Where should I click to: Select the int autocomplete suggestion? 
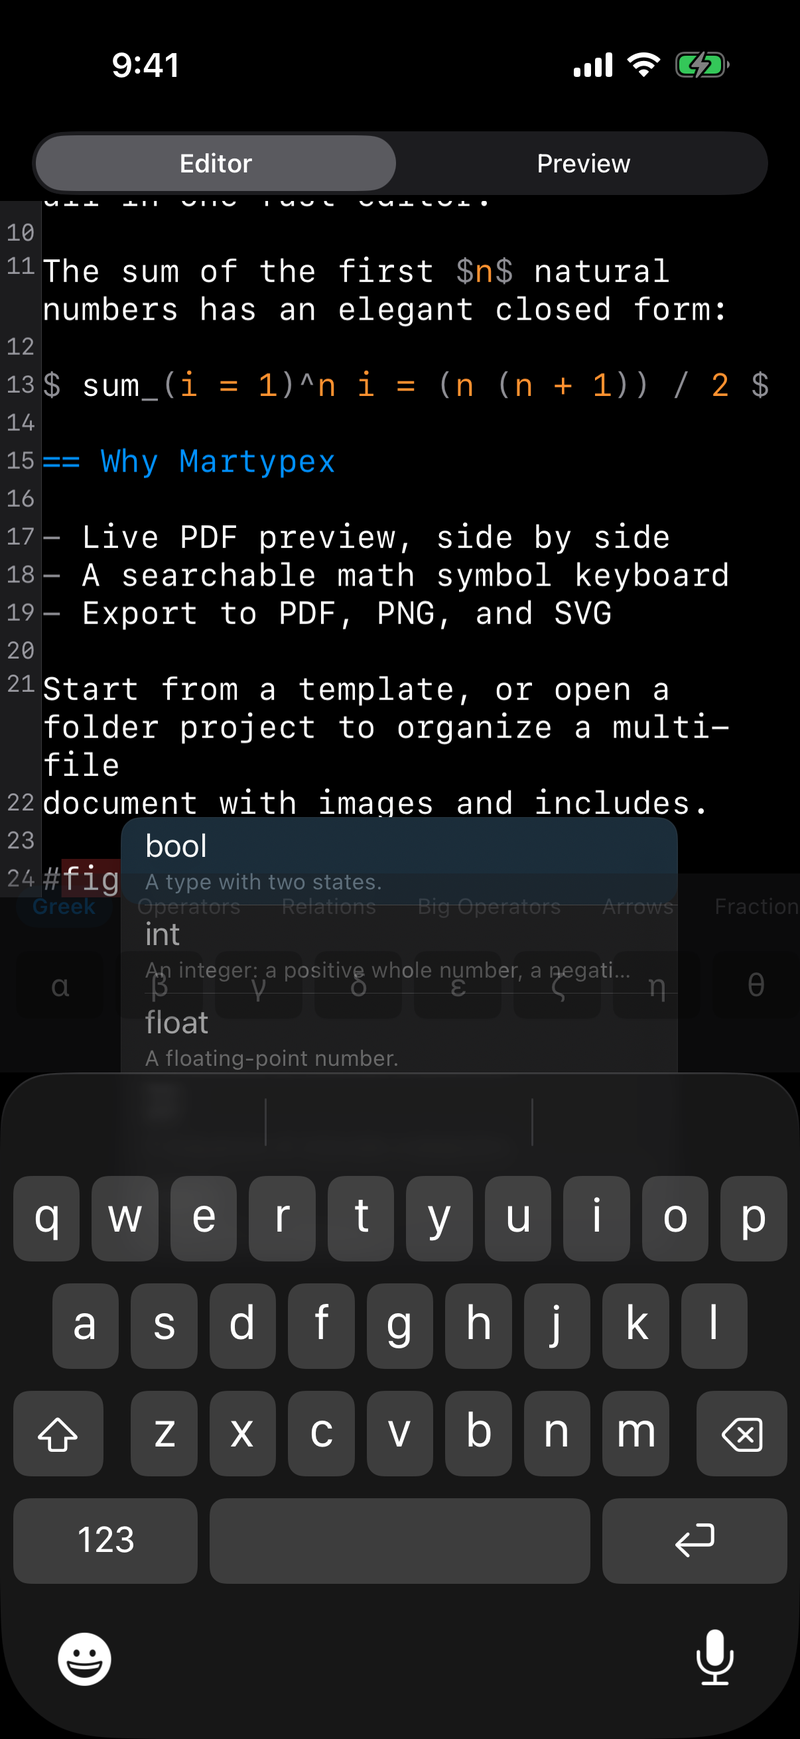click(x=399, y=950)
